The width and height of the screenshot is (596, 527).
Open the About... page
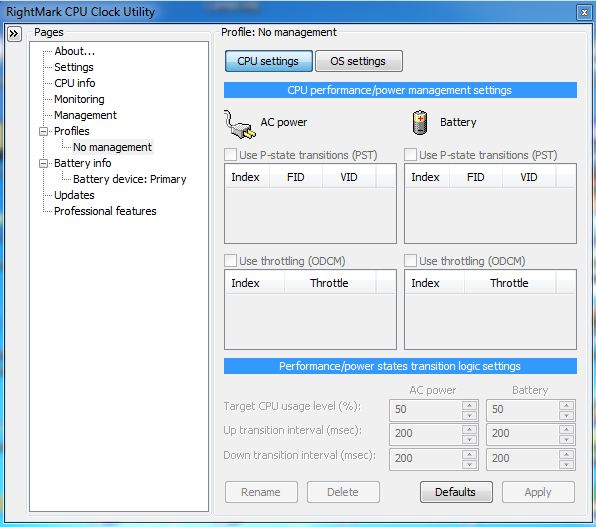click(74, 51)
